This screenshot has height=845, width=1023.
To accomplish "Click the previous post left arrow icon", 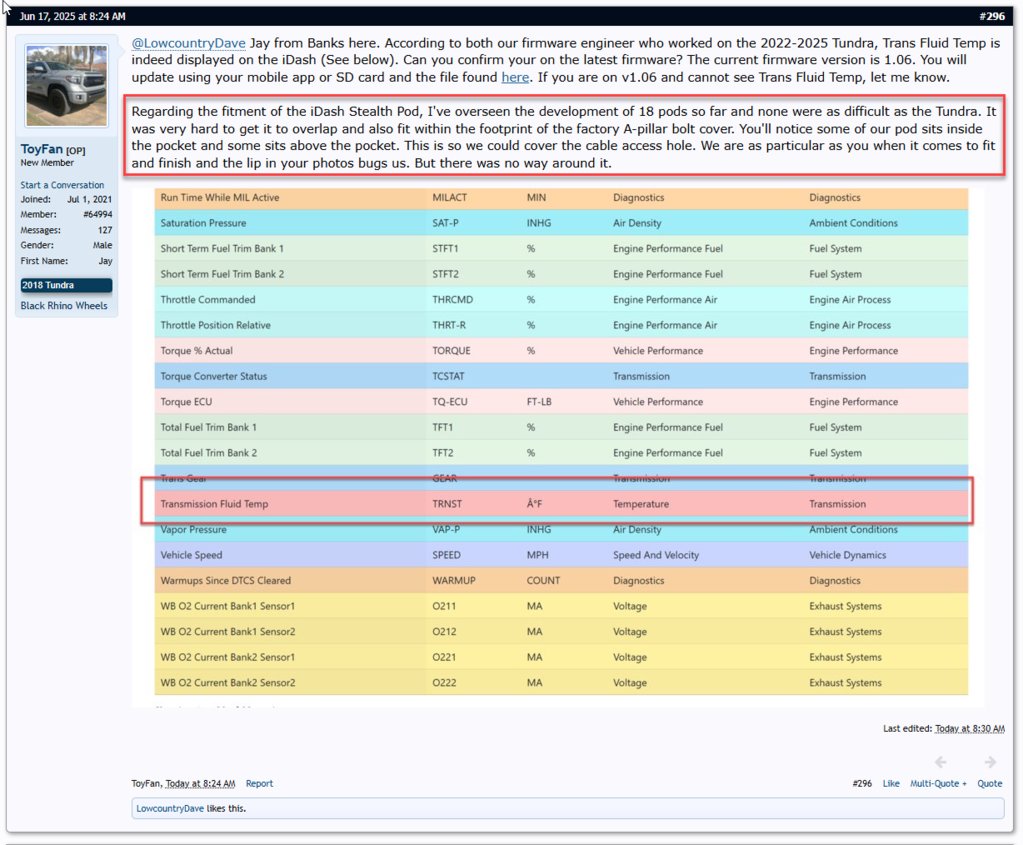I will coord(940,761).
